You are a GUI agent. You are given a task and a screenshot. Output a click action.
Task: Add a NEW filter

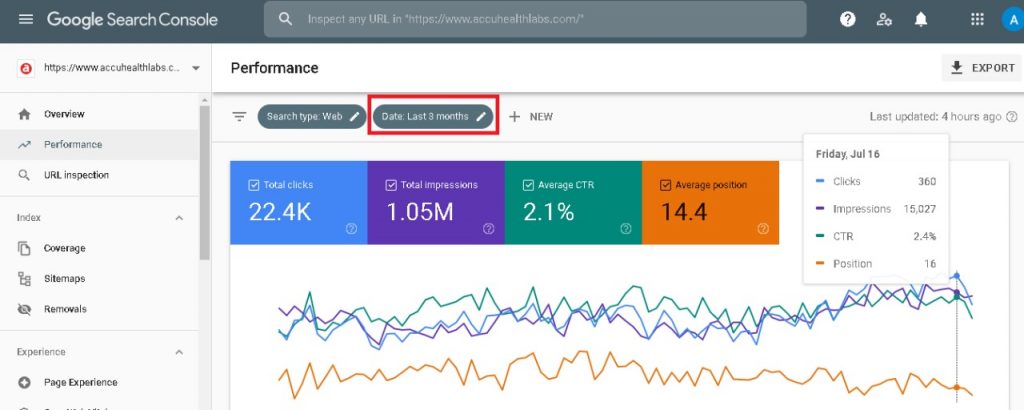(x=531, y=117)
